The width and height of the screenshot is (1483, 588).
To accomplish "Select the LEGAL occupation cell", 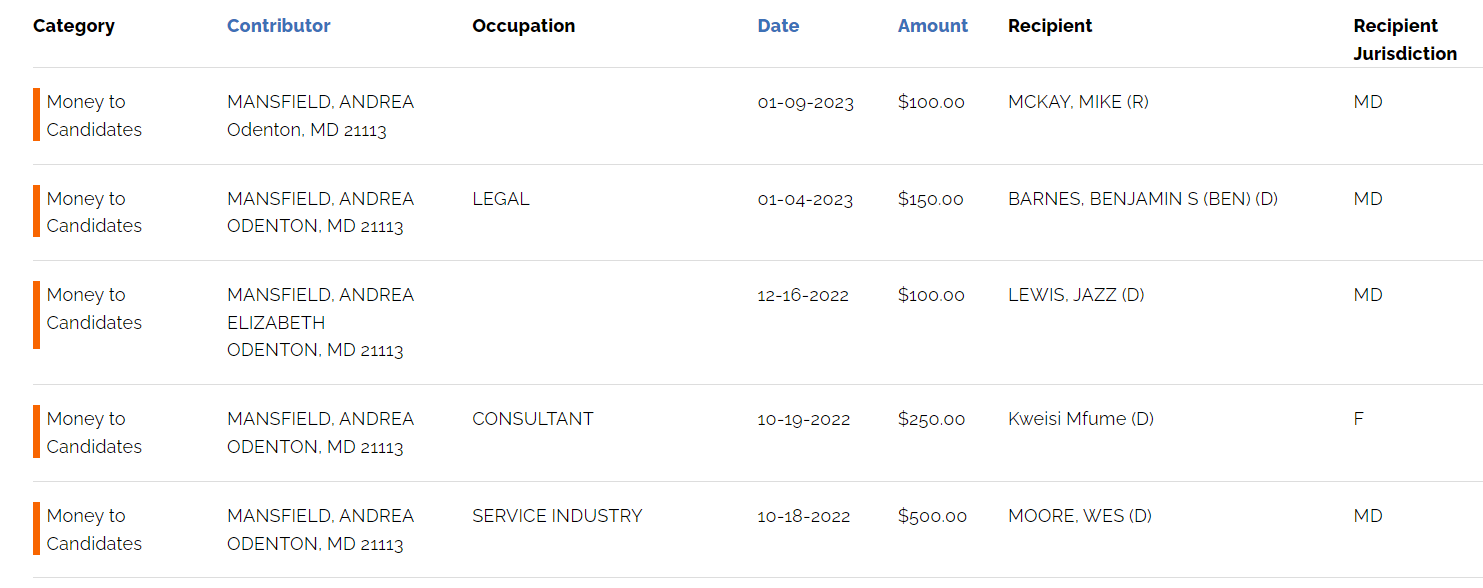I will [500, 199].
